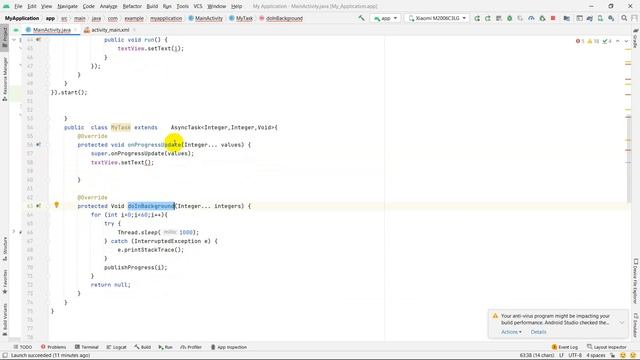The image size is (640, 360).
Task: Click the Launch succeeded status message
Action: 51,355
